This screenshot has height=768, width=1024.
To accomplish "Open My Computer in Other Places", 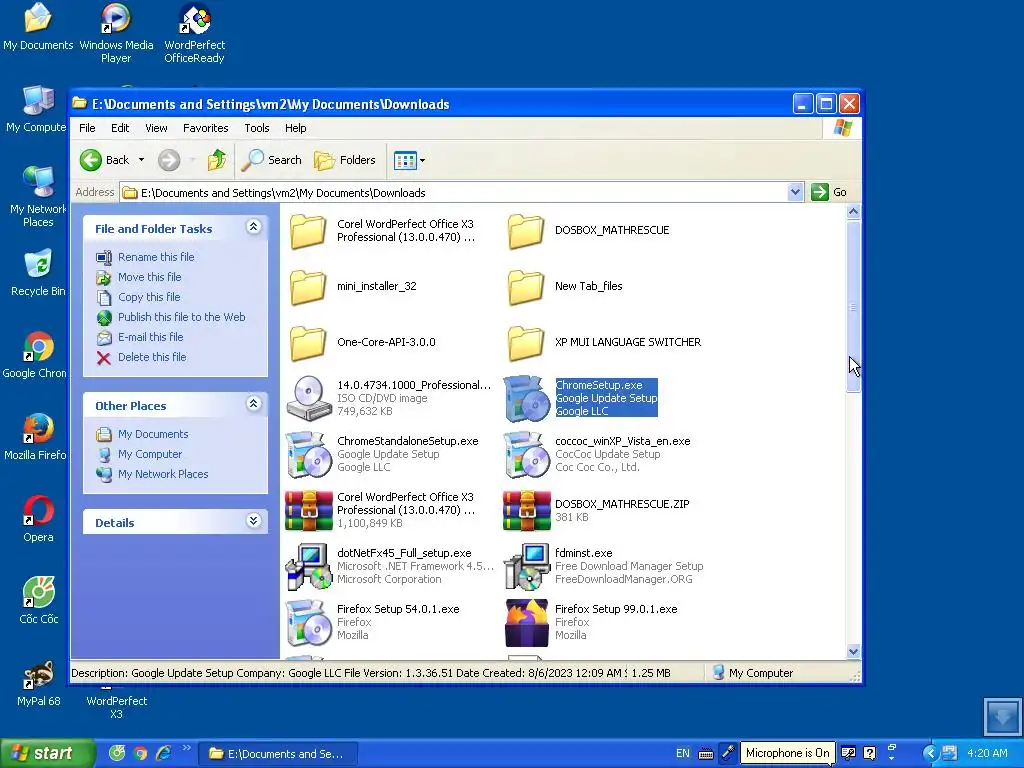I will pos(150,454).
